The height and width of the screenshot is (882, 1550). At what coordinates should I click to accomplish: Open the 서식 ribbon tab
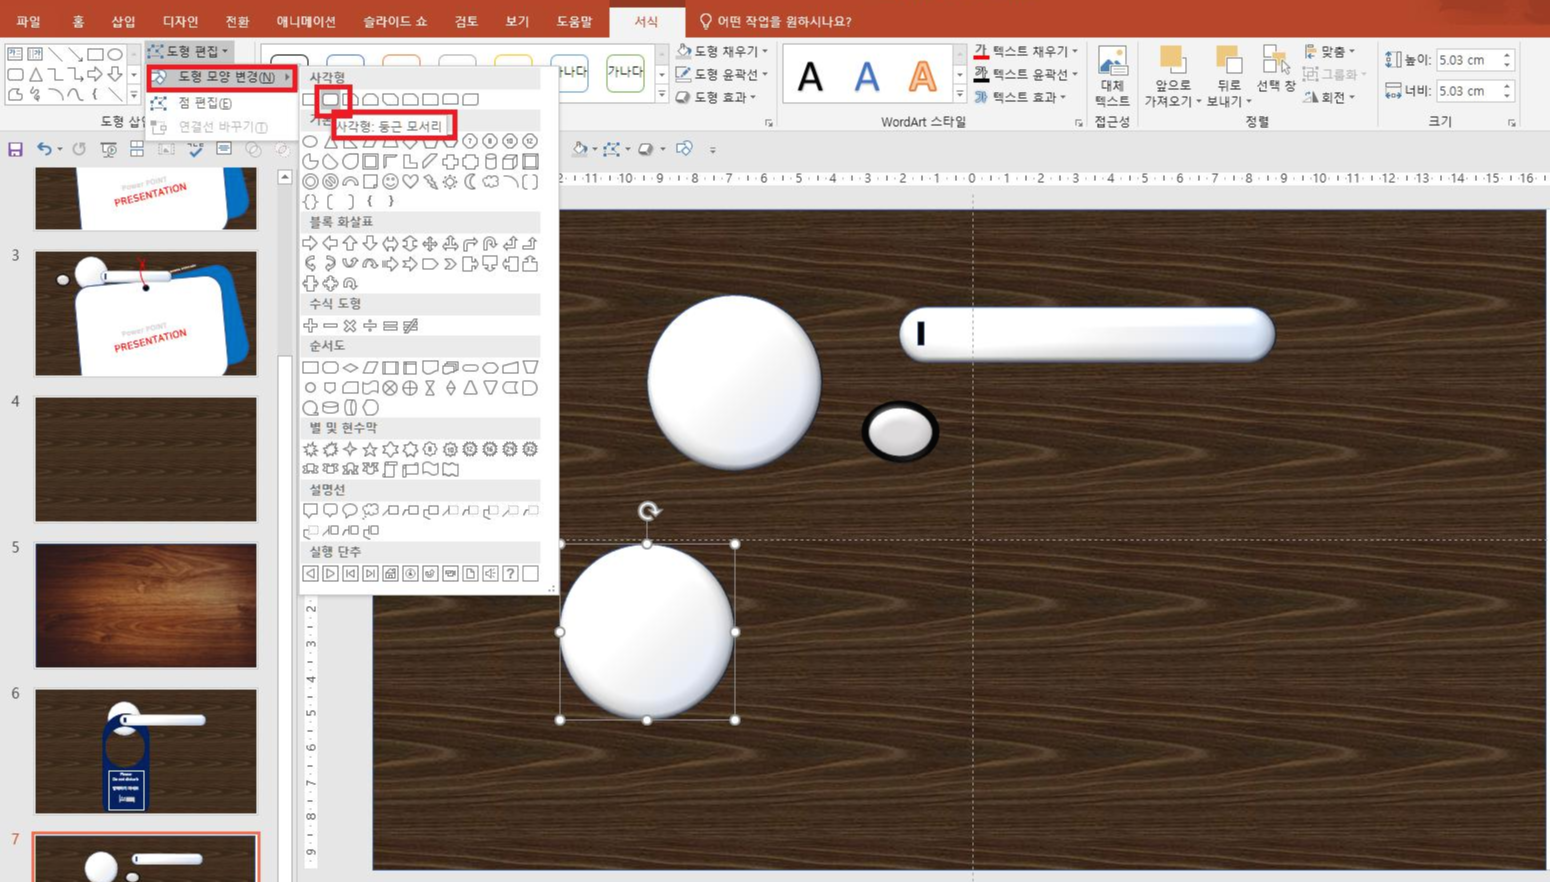click(x=646, y=21)
